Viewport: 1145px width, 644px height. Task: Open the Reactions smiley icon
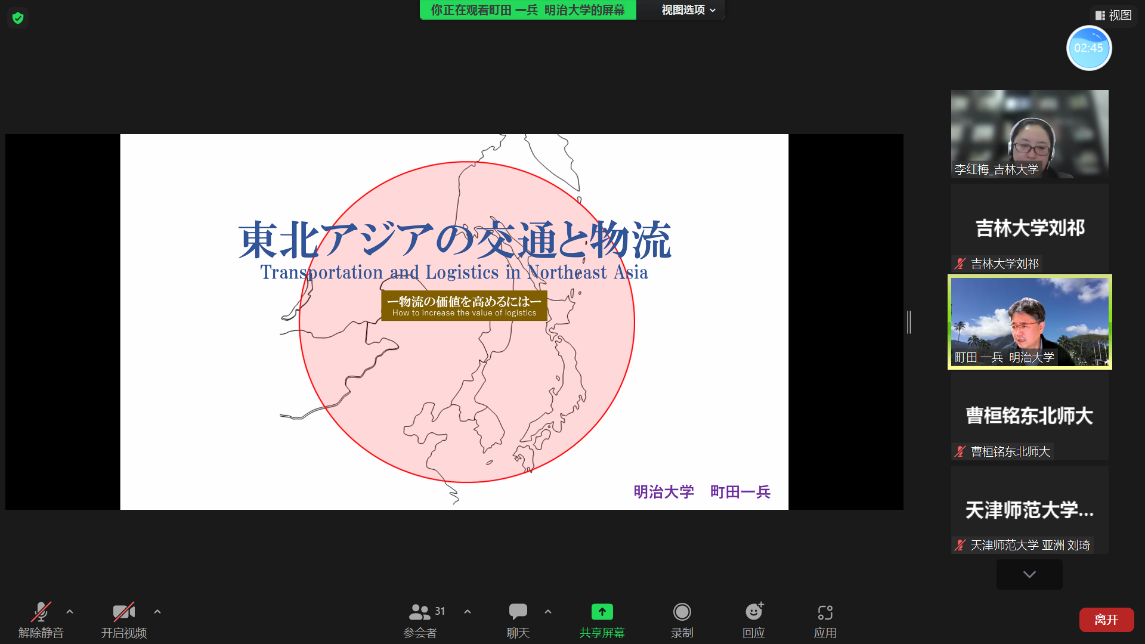point(754,612)
